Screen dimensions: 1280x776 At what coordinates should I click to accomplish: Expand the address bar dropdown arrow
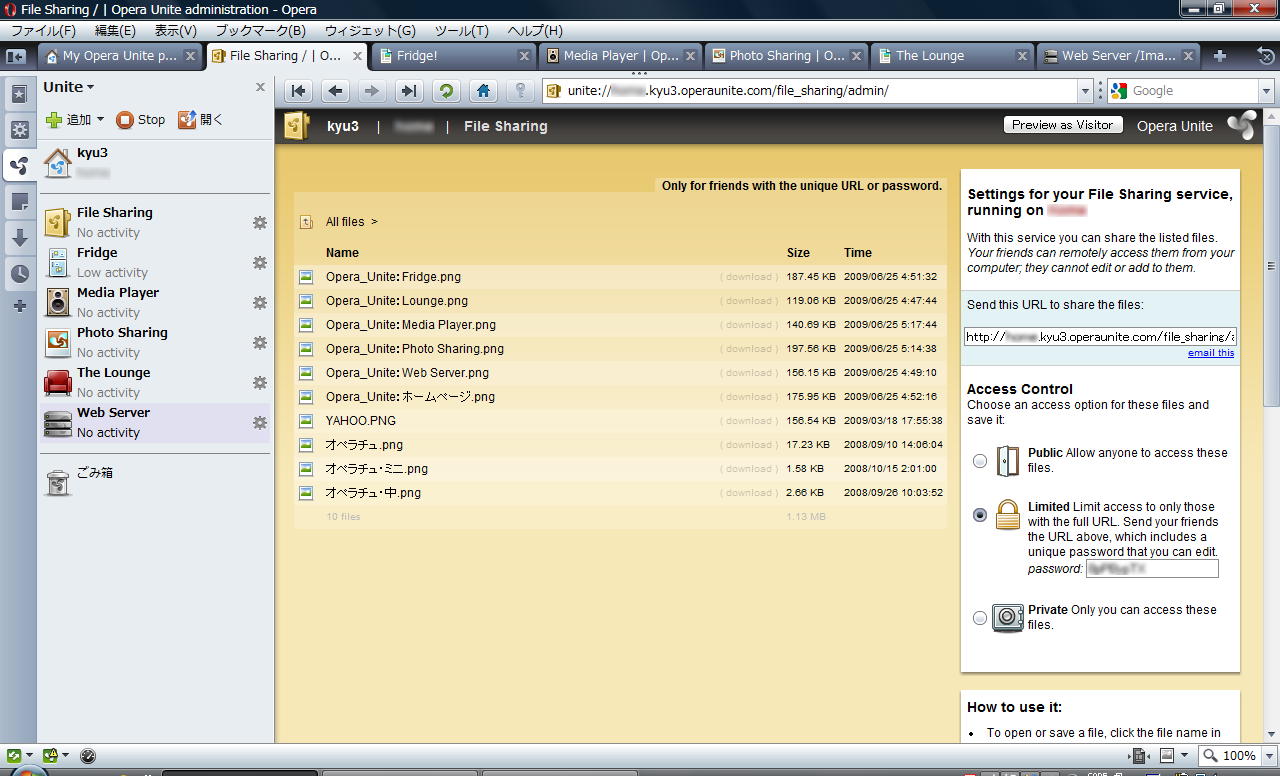click(1086, 91)
